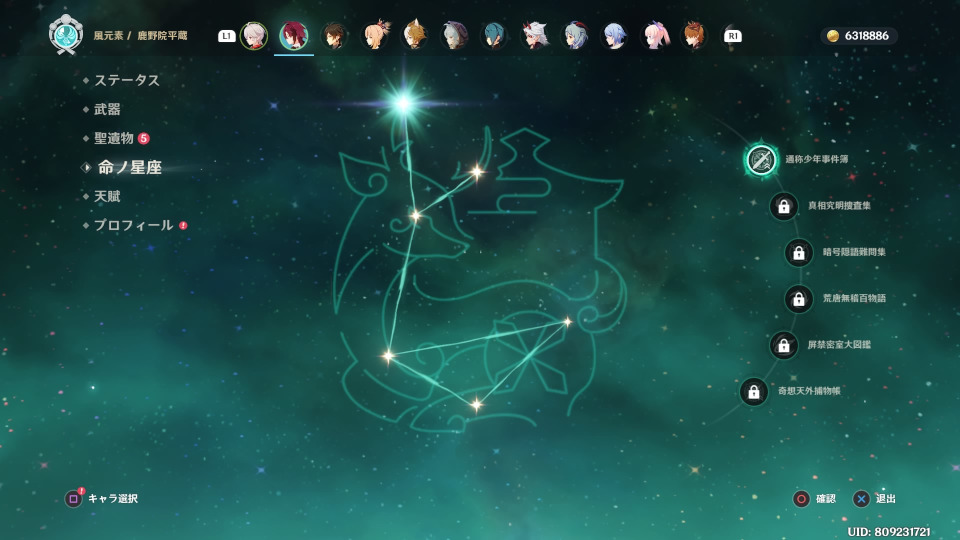Click the red alert badge on プロフィール
The height and width of the screenshot is (540, 960).
point(183,225)
